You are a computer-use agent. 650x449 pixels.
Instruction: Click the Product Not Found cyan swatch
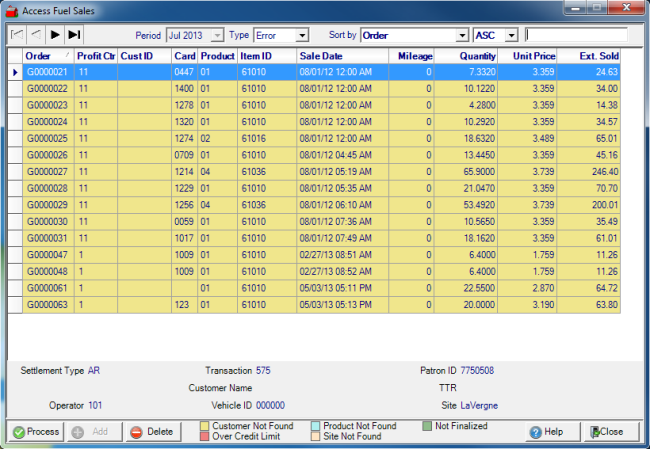(x=316, y=426)
